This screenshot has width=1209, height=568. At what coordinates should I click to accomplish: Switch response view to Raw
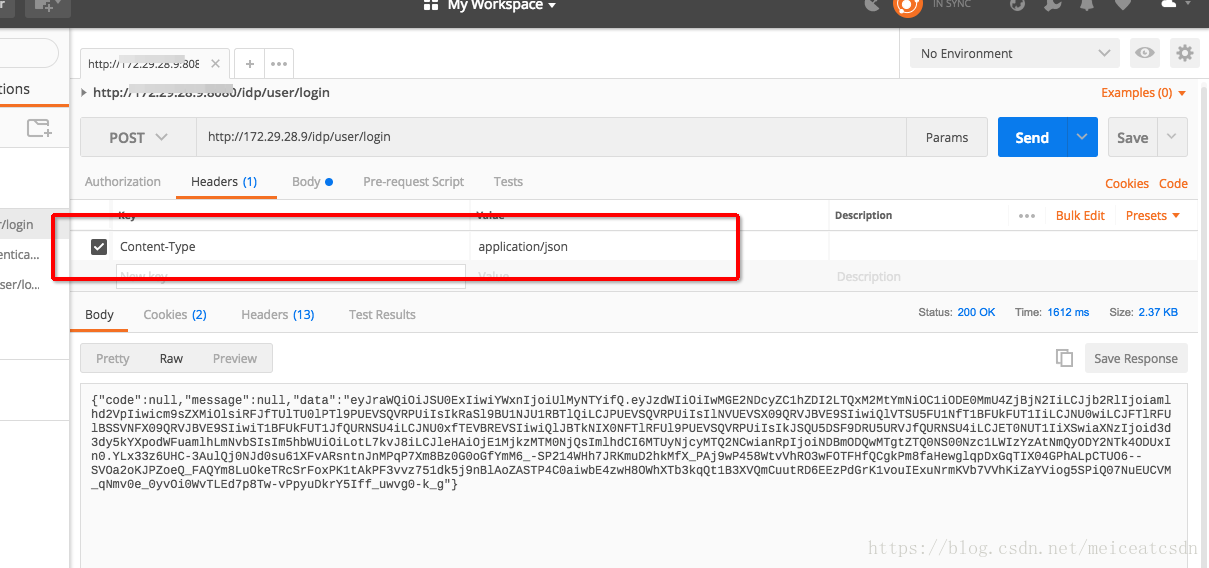tap(171, 358)
